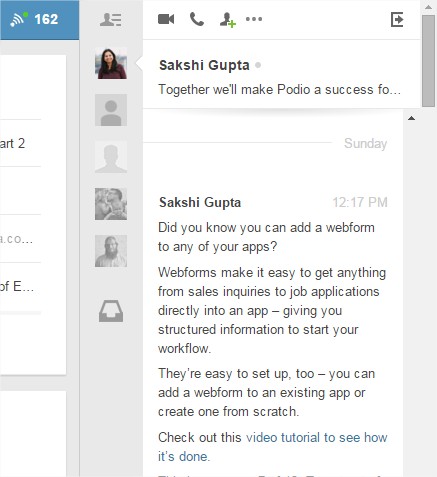Image resolution: width=437 pixels, height=477 pixels.
Task: Click the Sakshi Gupta message sender name
Action: 200,202
